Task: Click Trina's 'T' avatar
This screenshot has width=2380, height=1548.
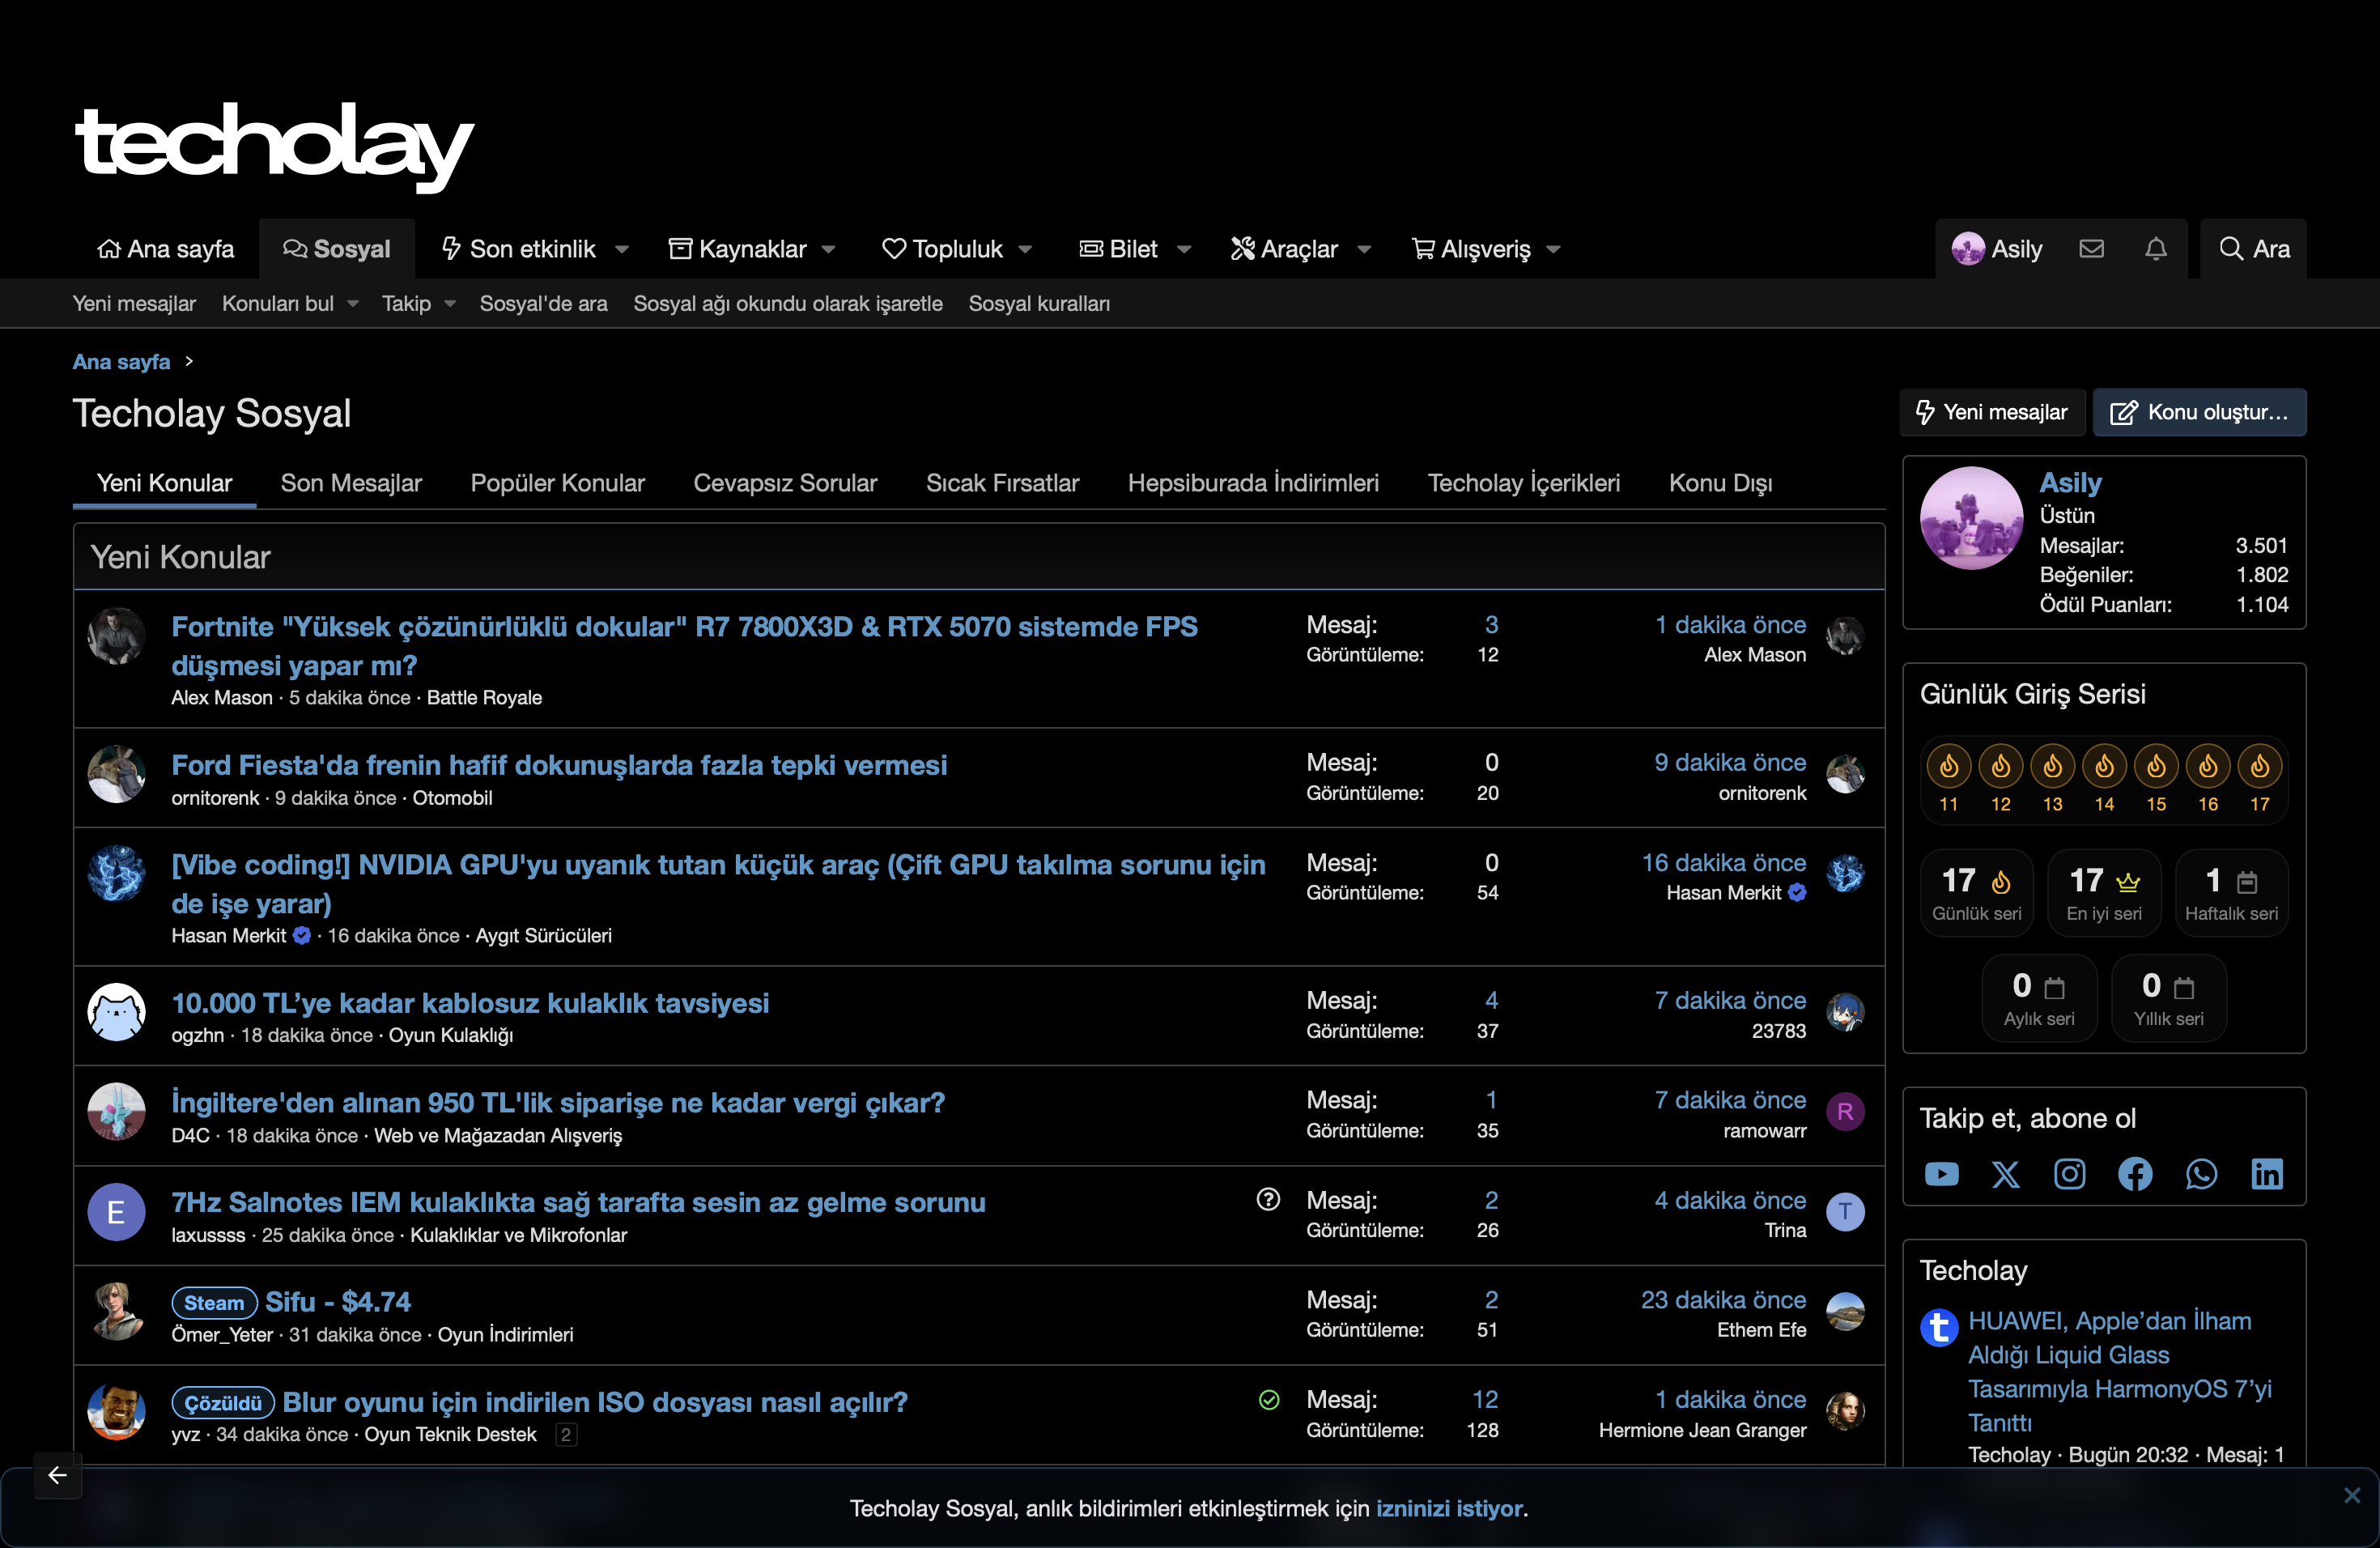Action: pos(1845,1211)
